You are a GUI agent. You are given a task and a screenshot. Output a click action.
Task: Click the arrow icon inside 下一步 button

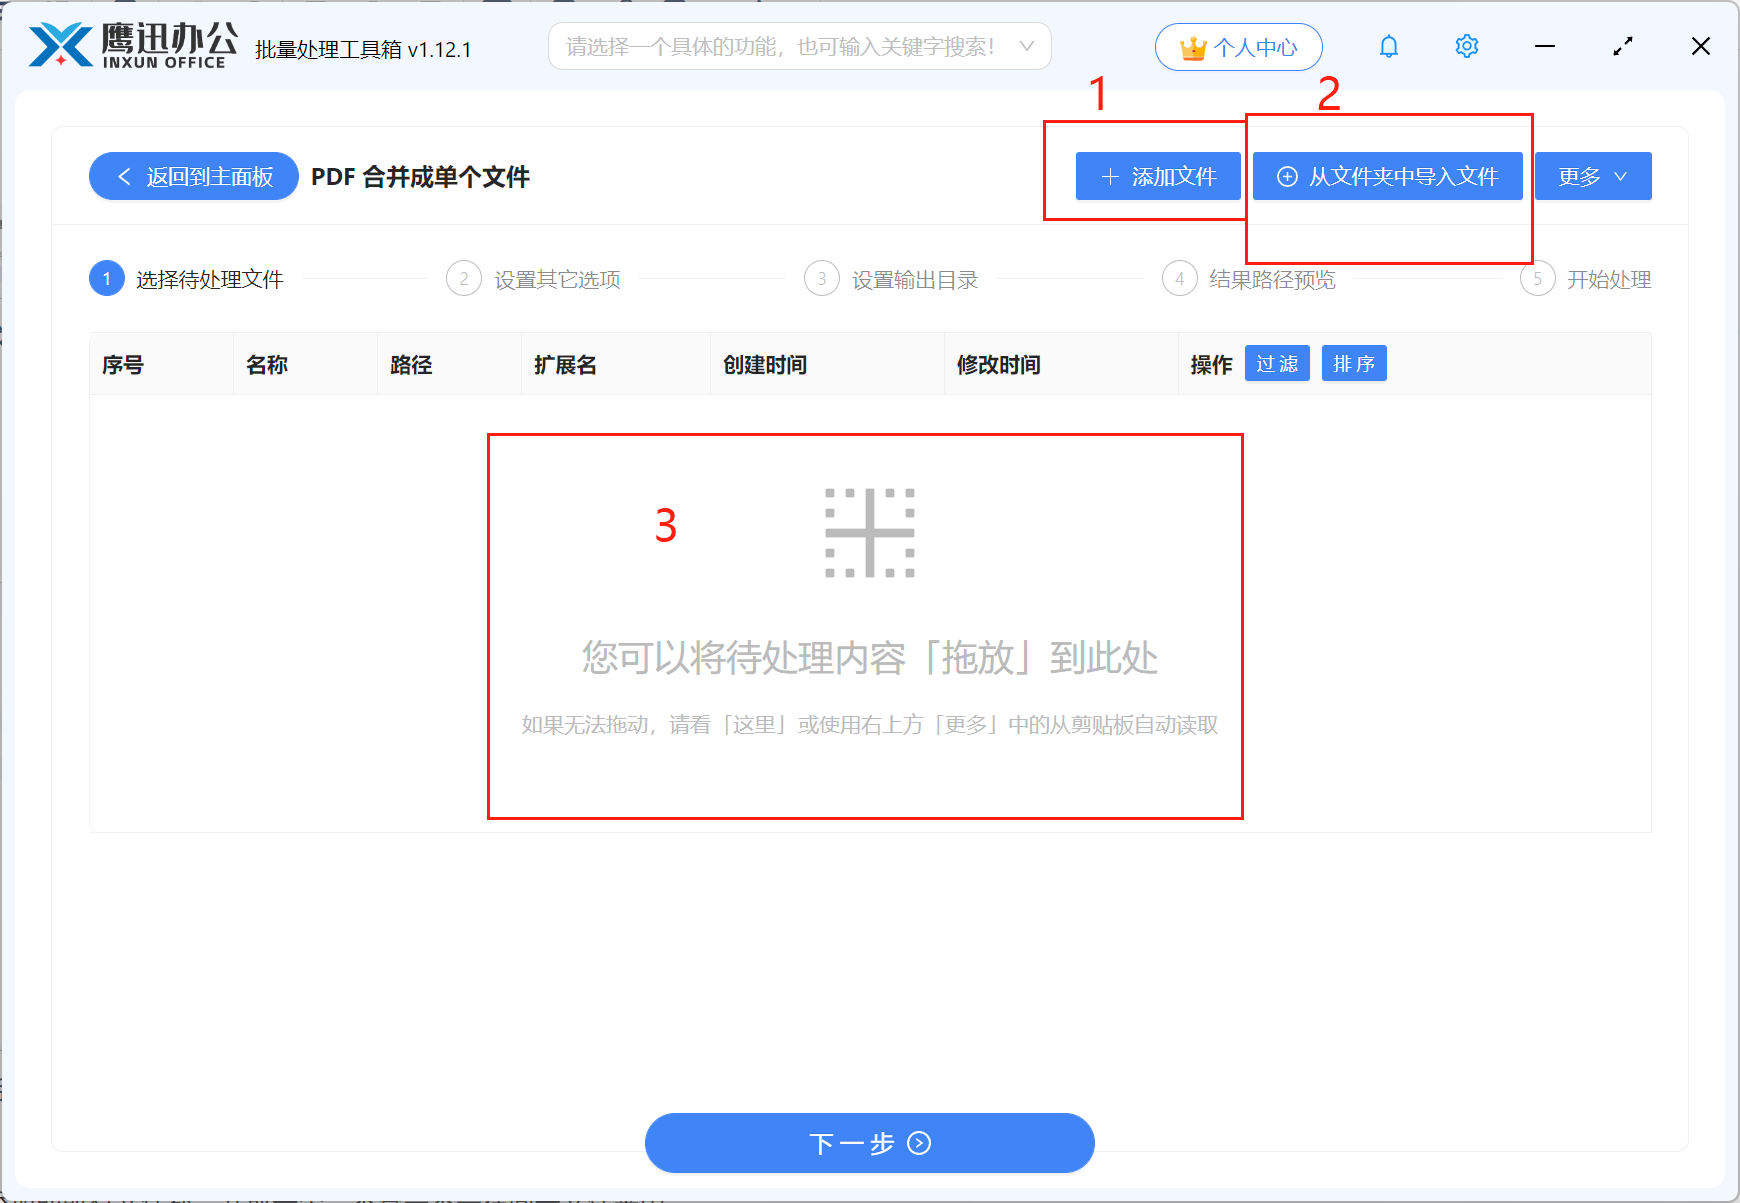917,1143
